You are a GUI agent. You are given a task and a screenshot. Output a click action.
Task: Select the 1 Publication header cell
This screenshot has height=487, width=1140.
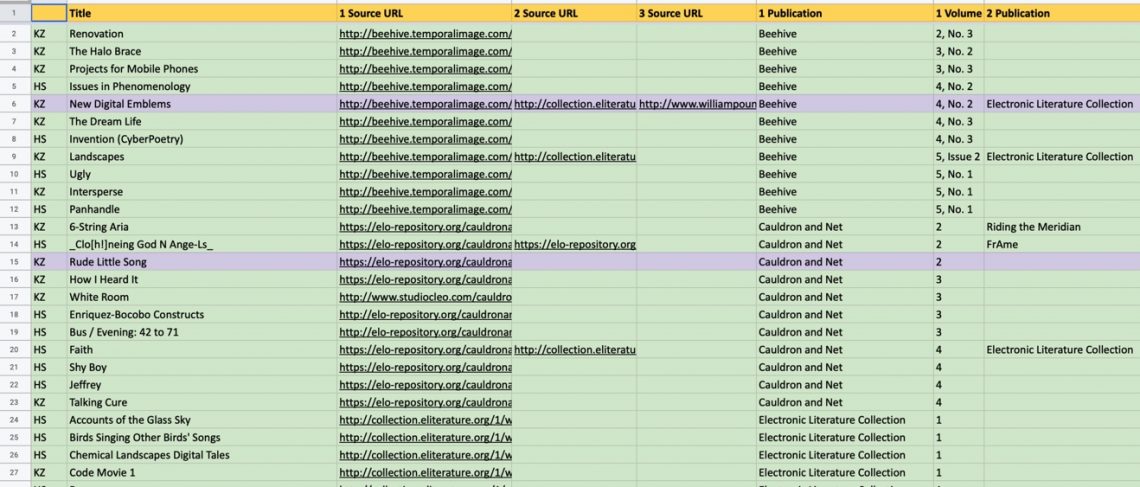click(845, 13)
